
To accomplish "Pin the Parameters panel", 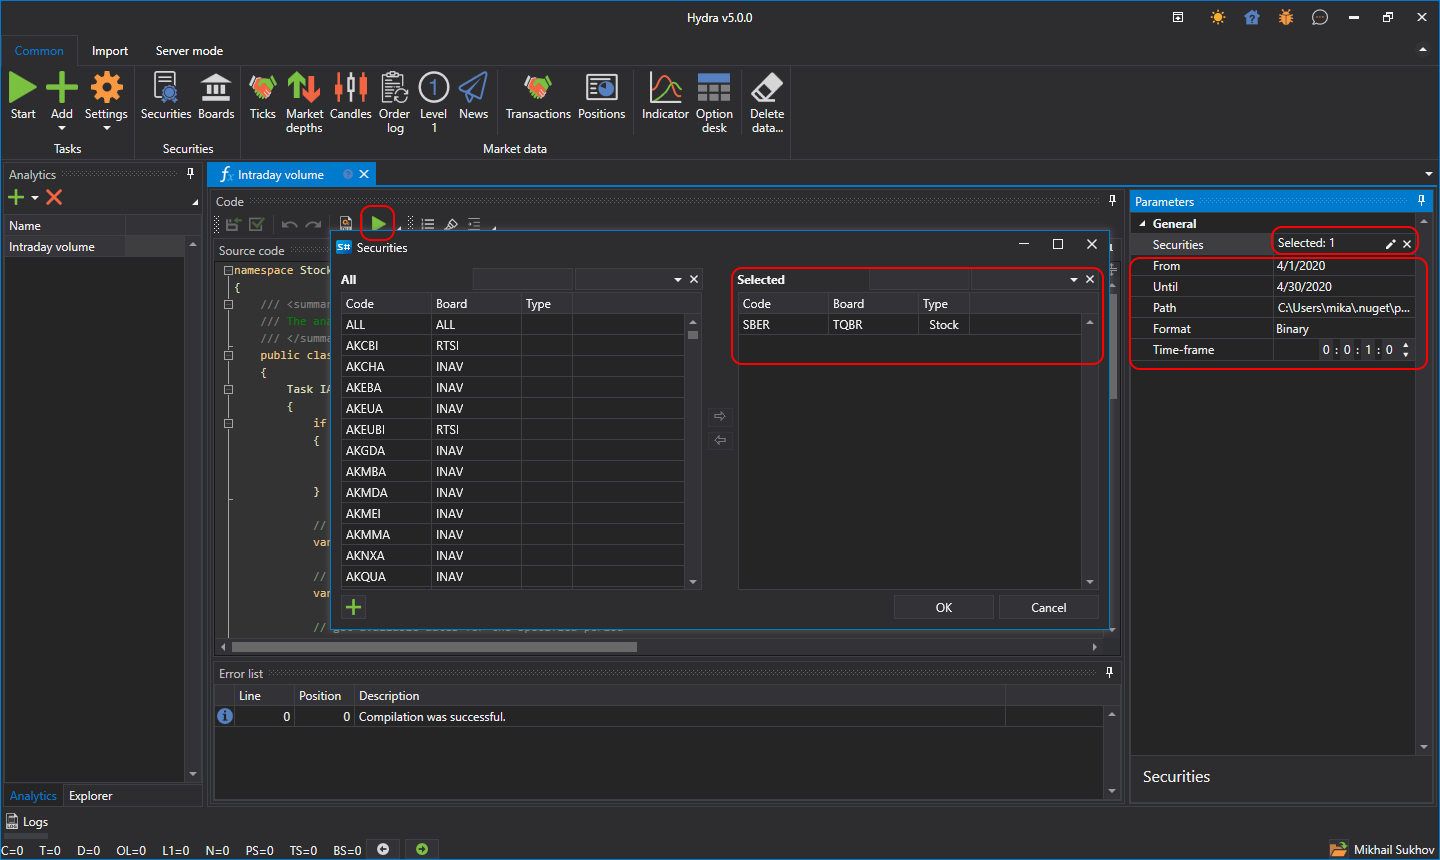I will pyautogui.click(x=1421, y=201).
